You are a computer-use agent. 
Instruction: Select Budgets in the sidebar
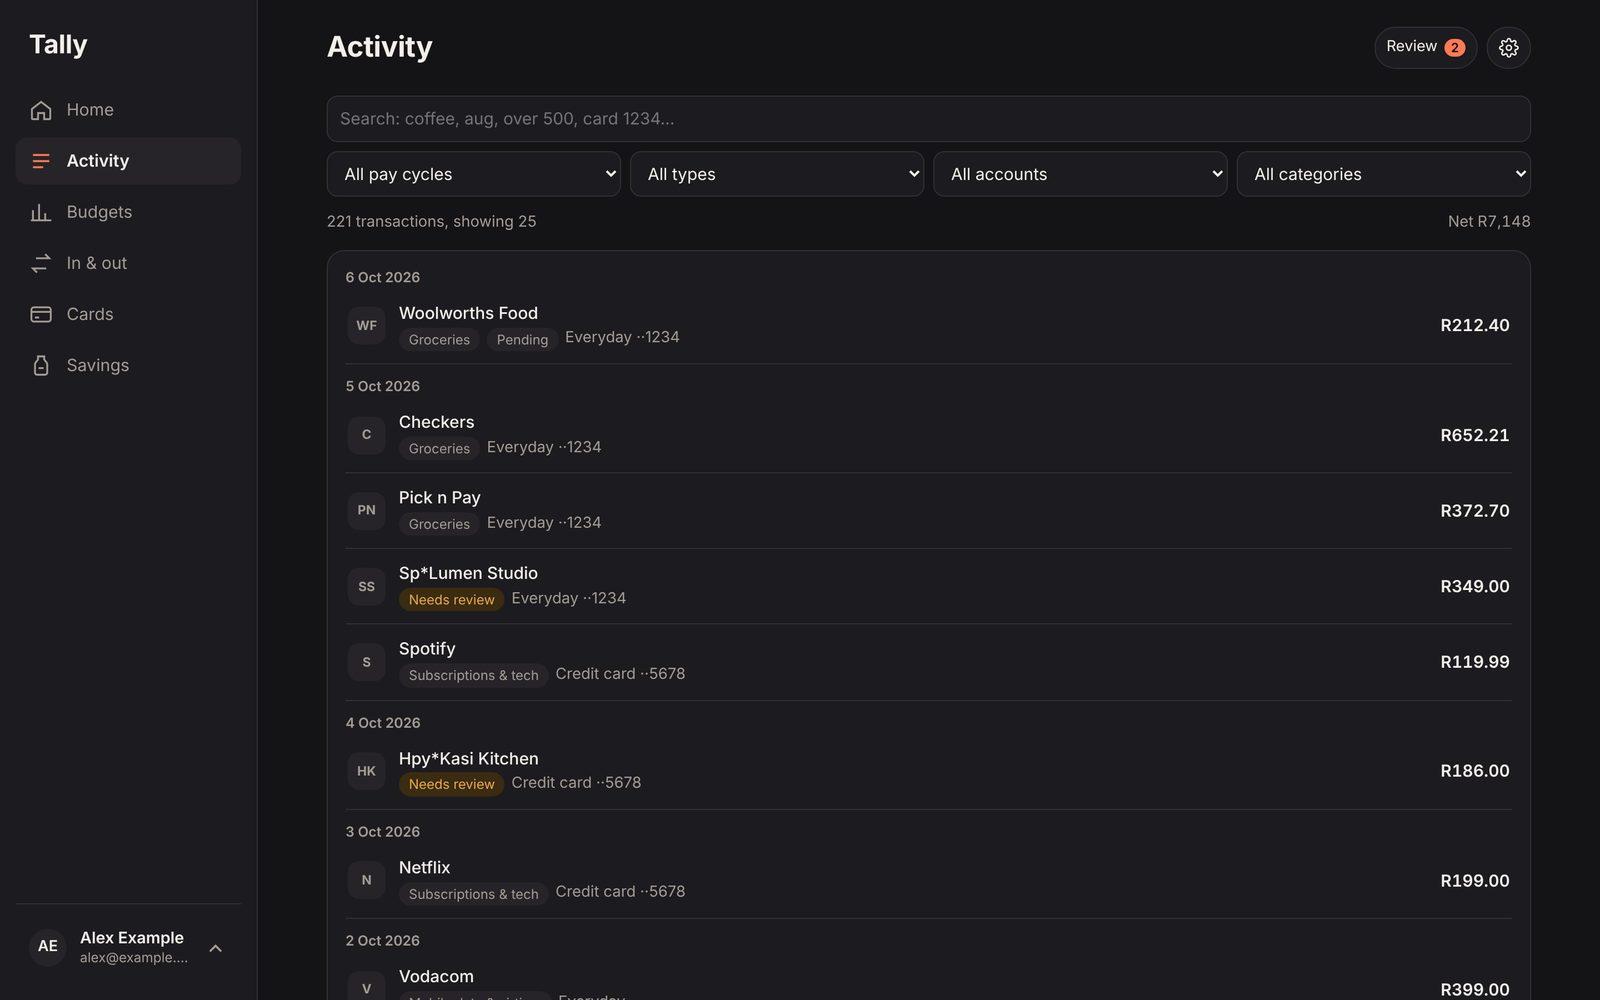(x=128, y=212)
